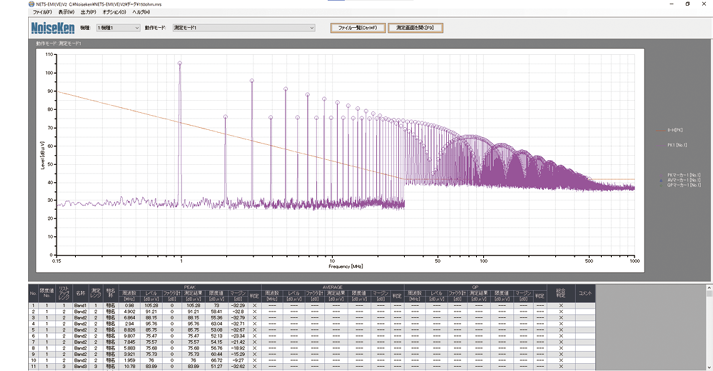Expand the 動作モード dropdown showing 測定モード1
This screenshot has width=713, height=371.
click(x=244, y=28)
